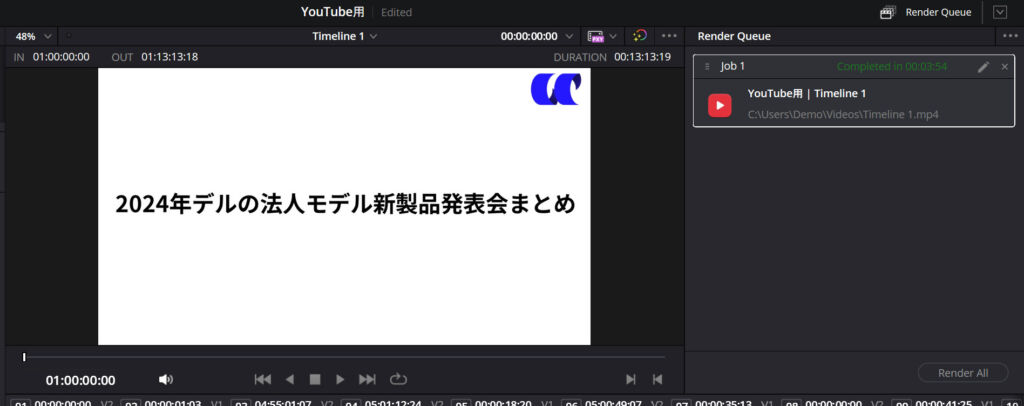Image resolution: width=1024 pixels, height=406 pixels.
Task: Click the red YouTube preset icon
Action: click(x=719, y=104)
